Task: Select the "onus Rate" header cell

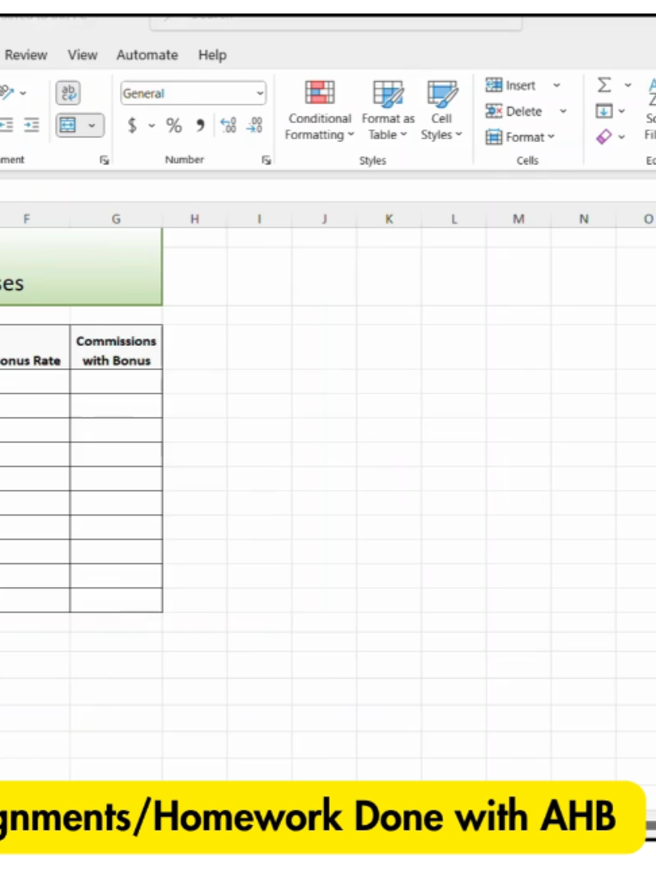Action: coord(35,347)
